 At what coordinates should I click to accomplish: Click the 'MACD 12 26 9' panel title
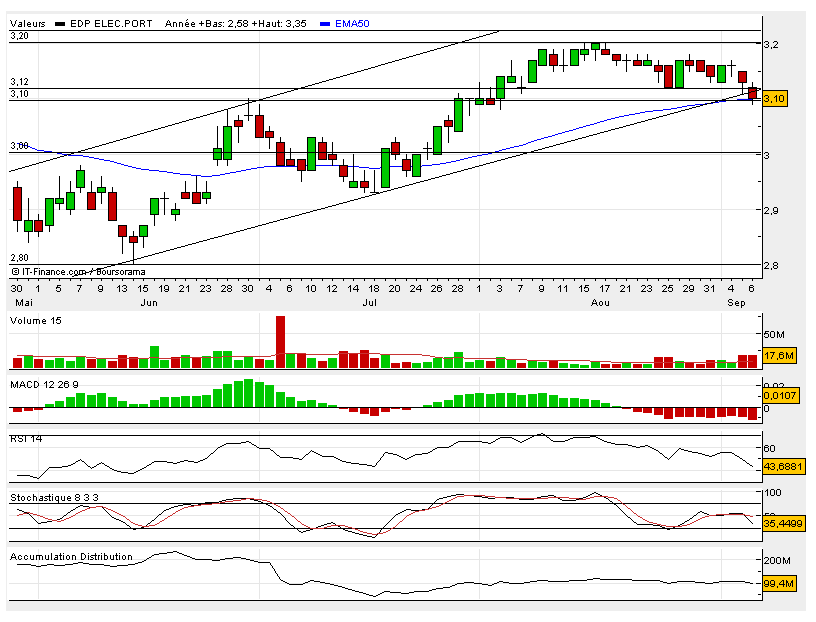(x=45, y=385)
